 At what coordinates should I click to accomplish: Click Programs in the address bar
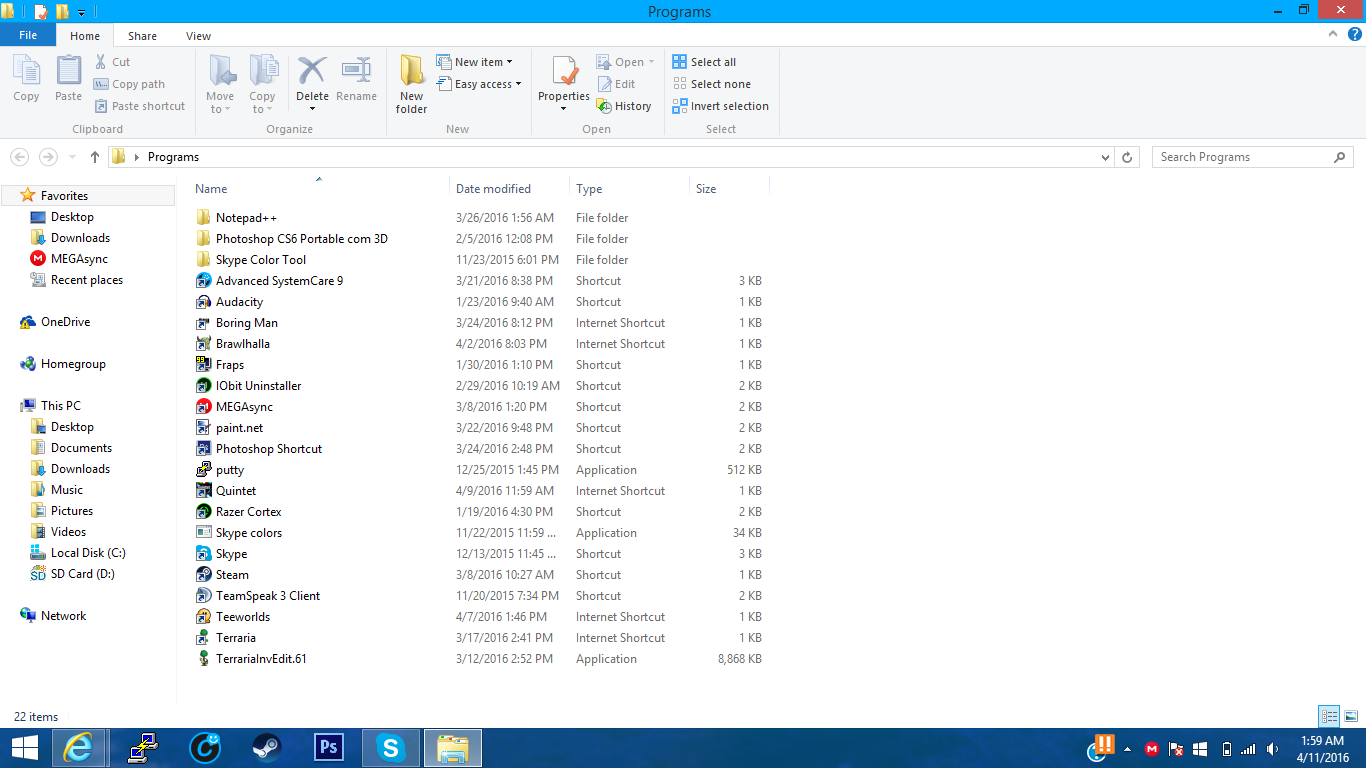tap(173, 157)
